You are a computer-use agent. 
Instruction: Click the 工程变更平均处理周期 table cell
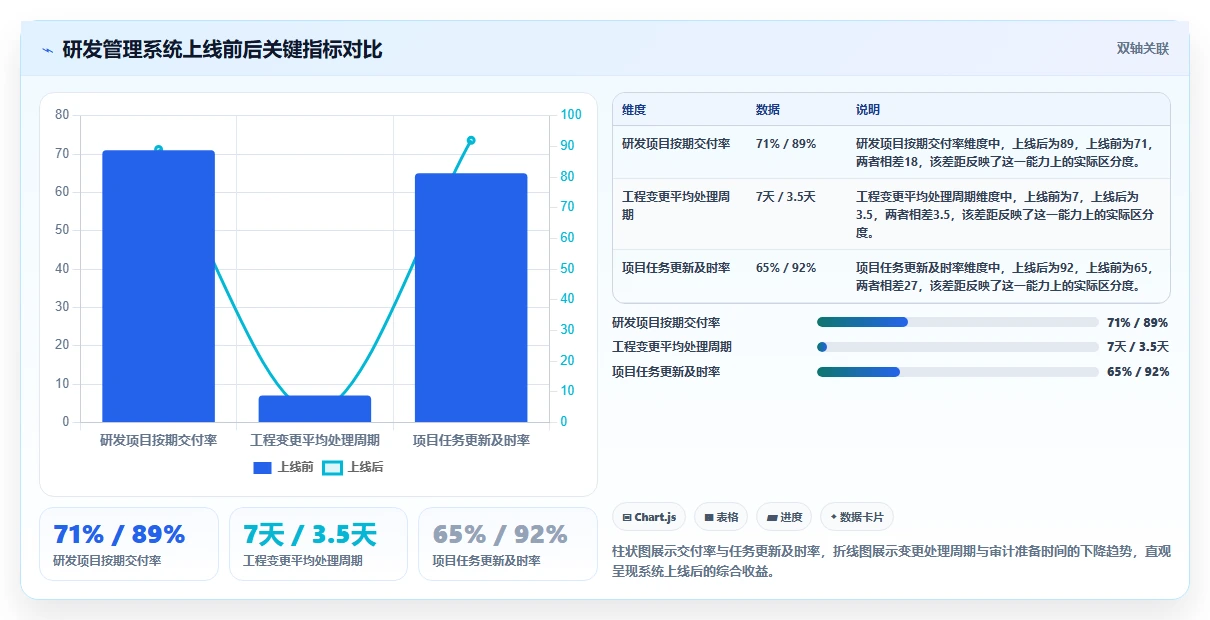coord(676,205)
